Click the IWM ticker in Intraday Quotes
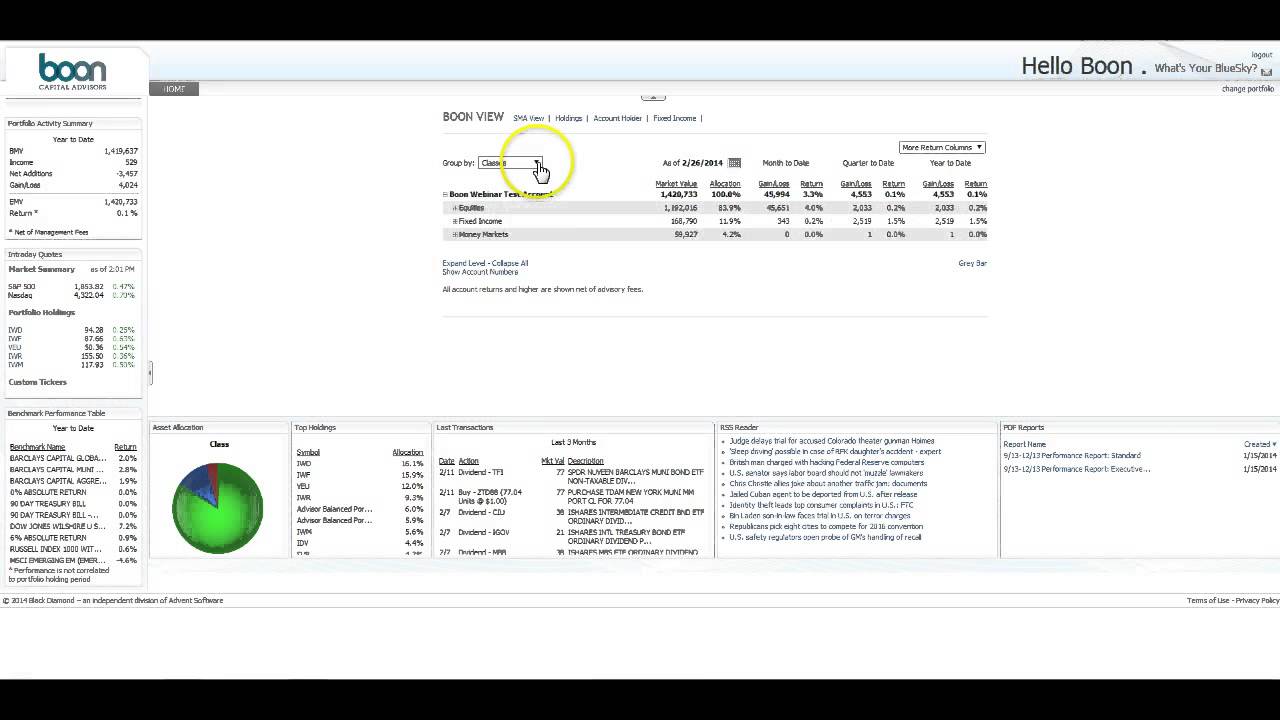Screen dimensions: 1280x720 (x=15, y=365)
